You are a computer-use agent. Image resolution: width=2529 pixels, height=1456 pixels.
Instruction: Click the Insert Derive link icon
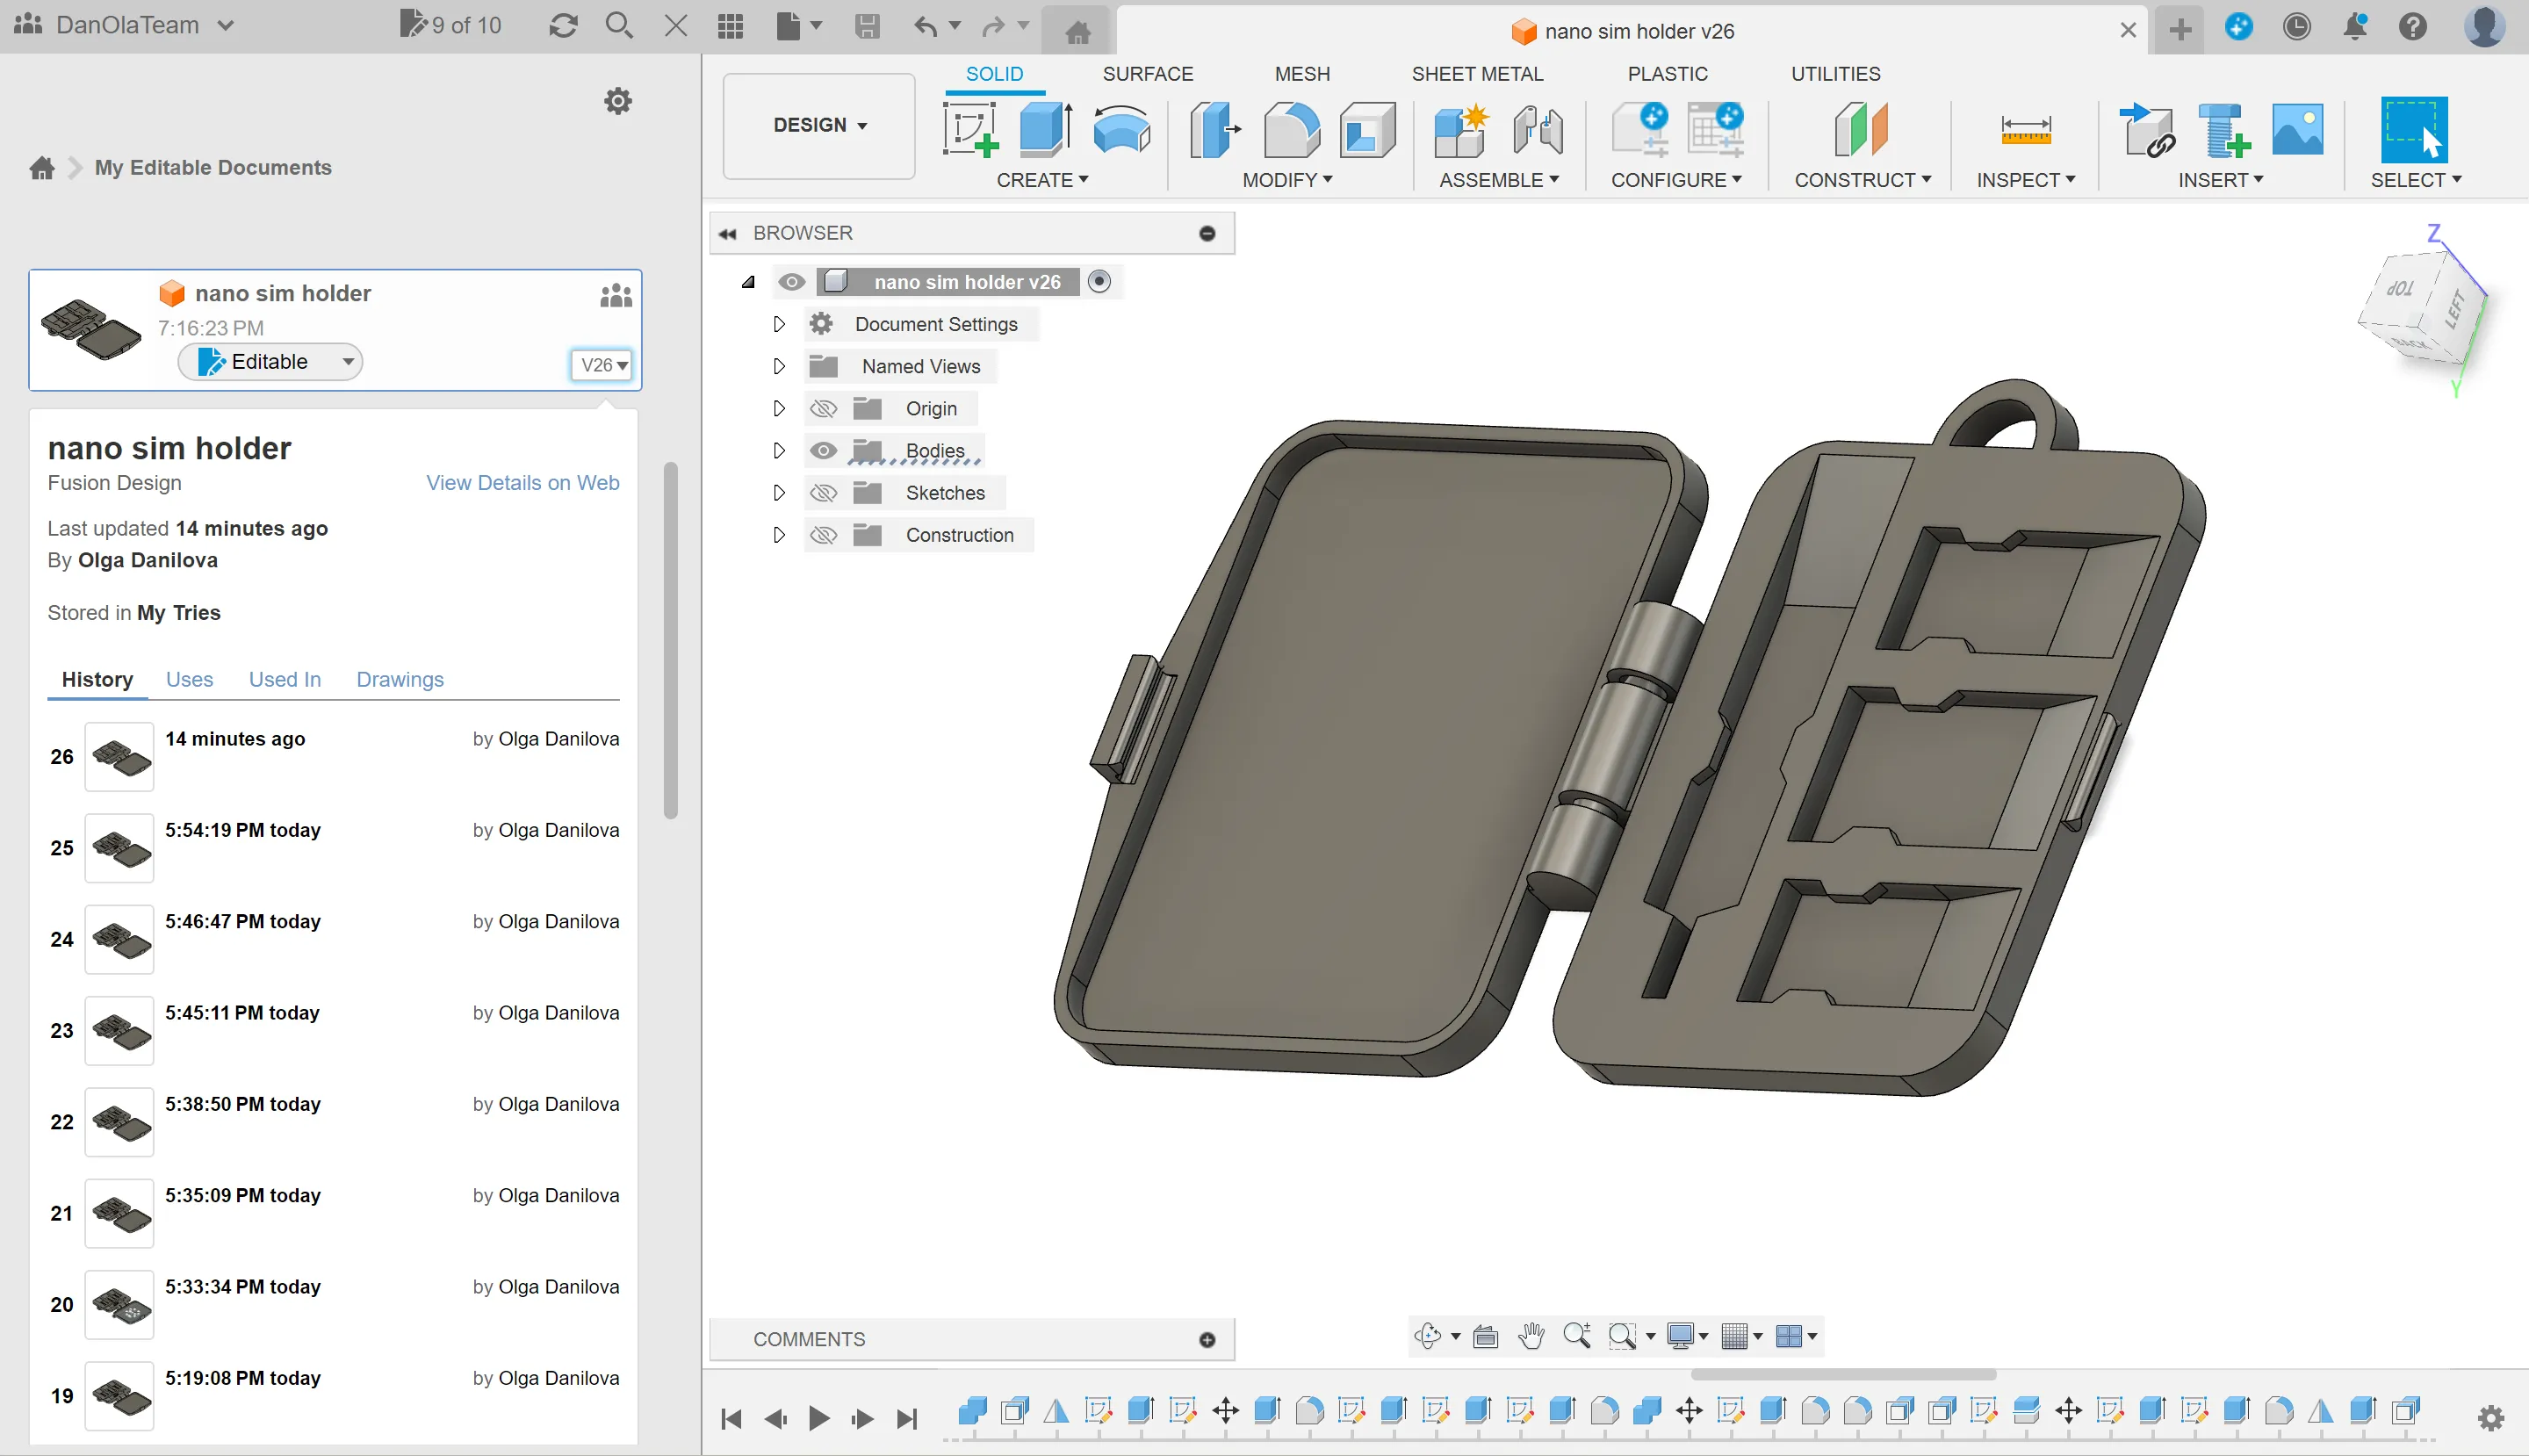[x=2146, y=129]
